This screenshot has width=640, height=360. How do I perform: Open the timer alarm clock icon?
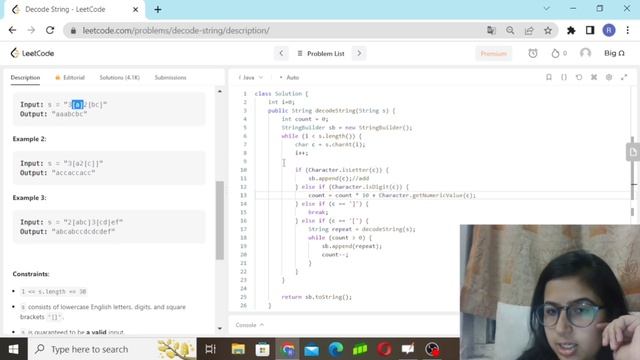point(533,53)
